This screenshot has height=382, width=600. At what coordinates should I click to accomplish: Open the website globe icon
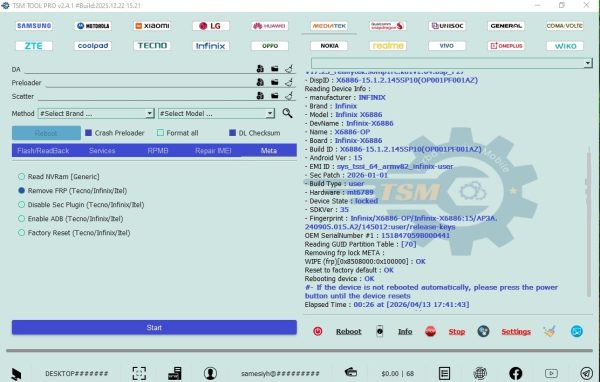pos(480,373)
